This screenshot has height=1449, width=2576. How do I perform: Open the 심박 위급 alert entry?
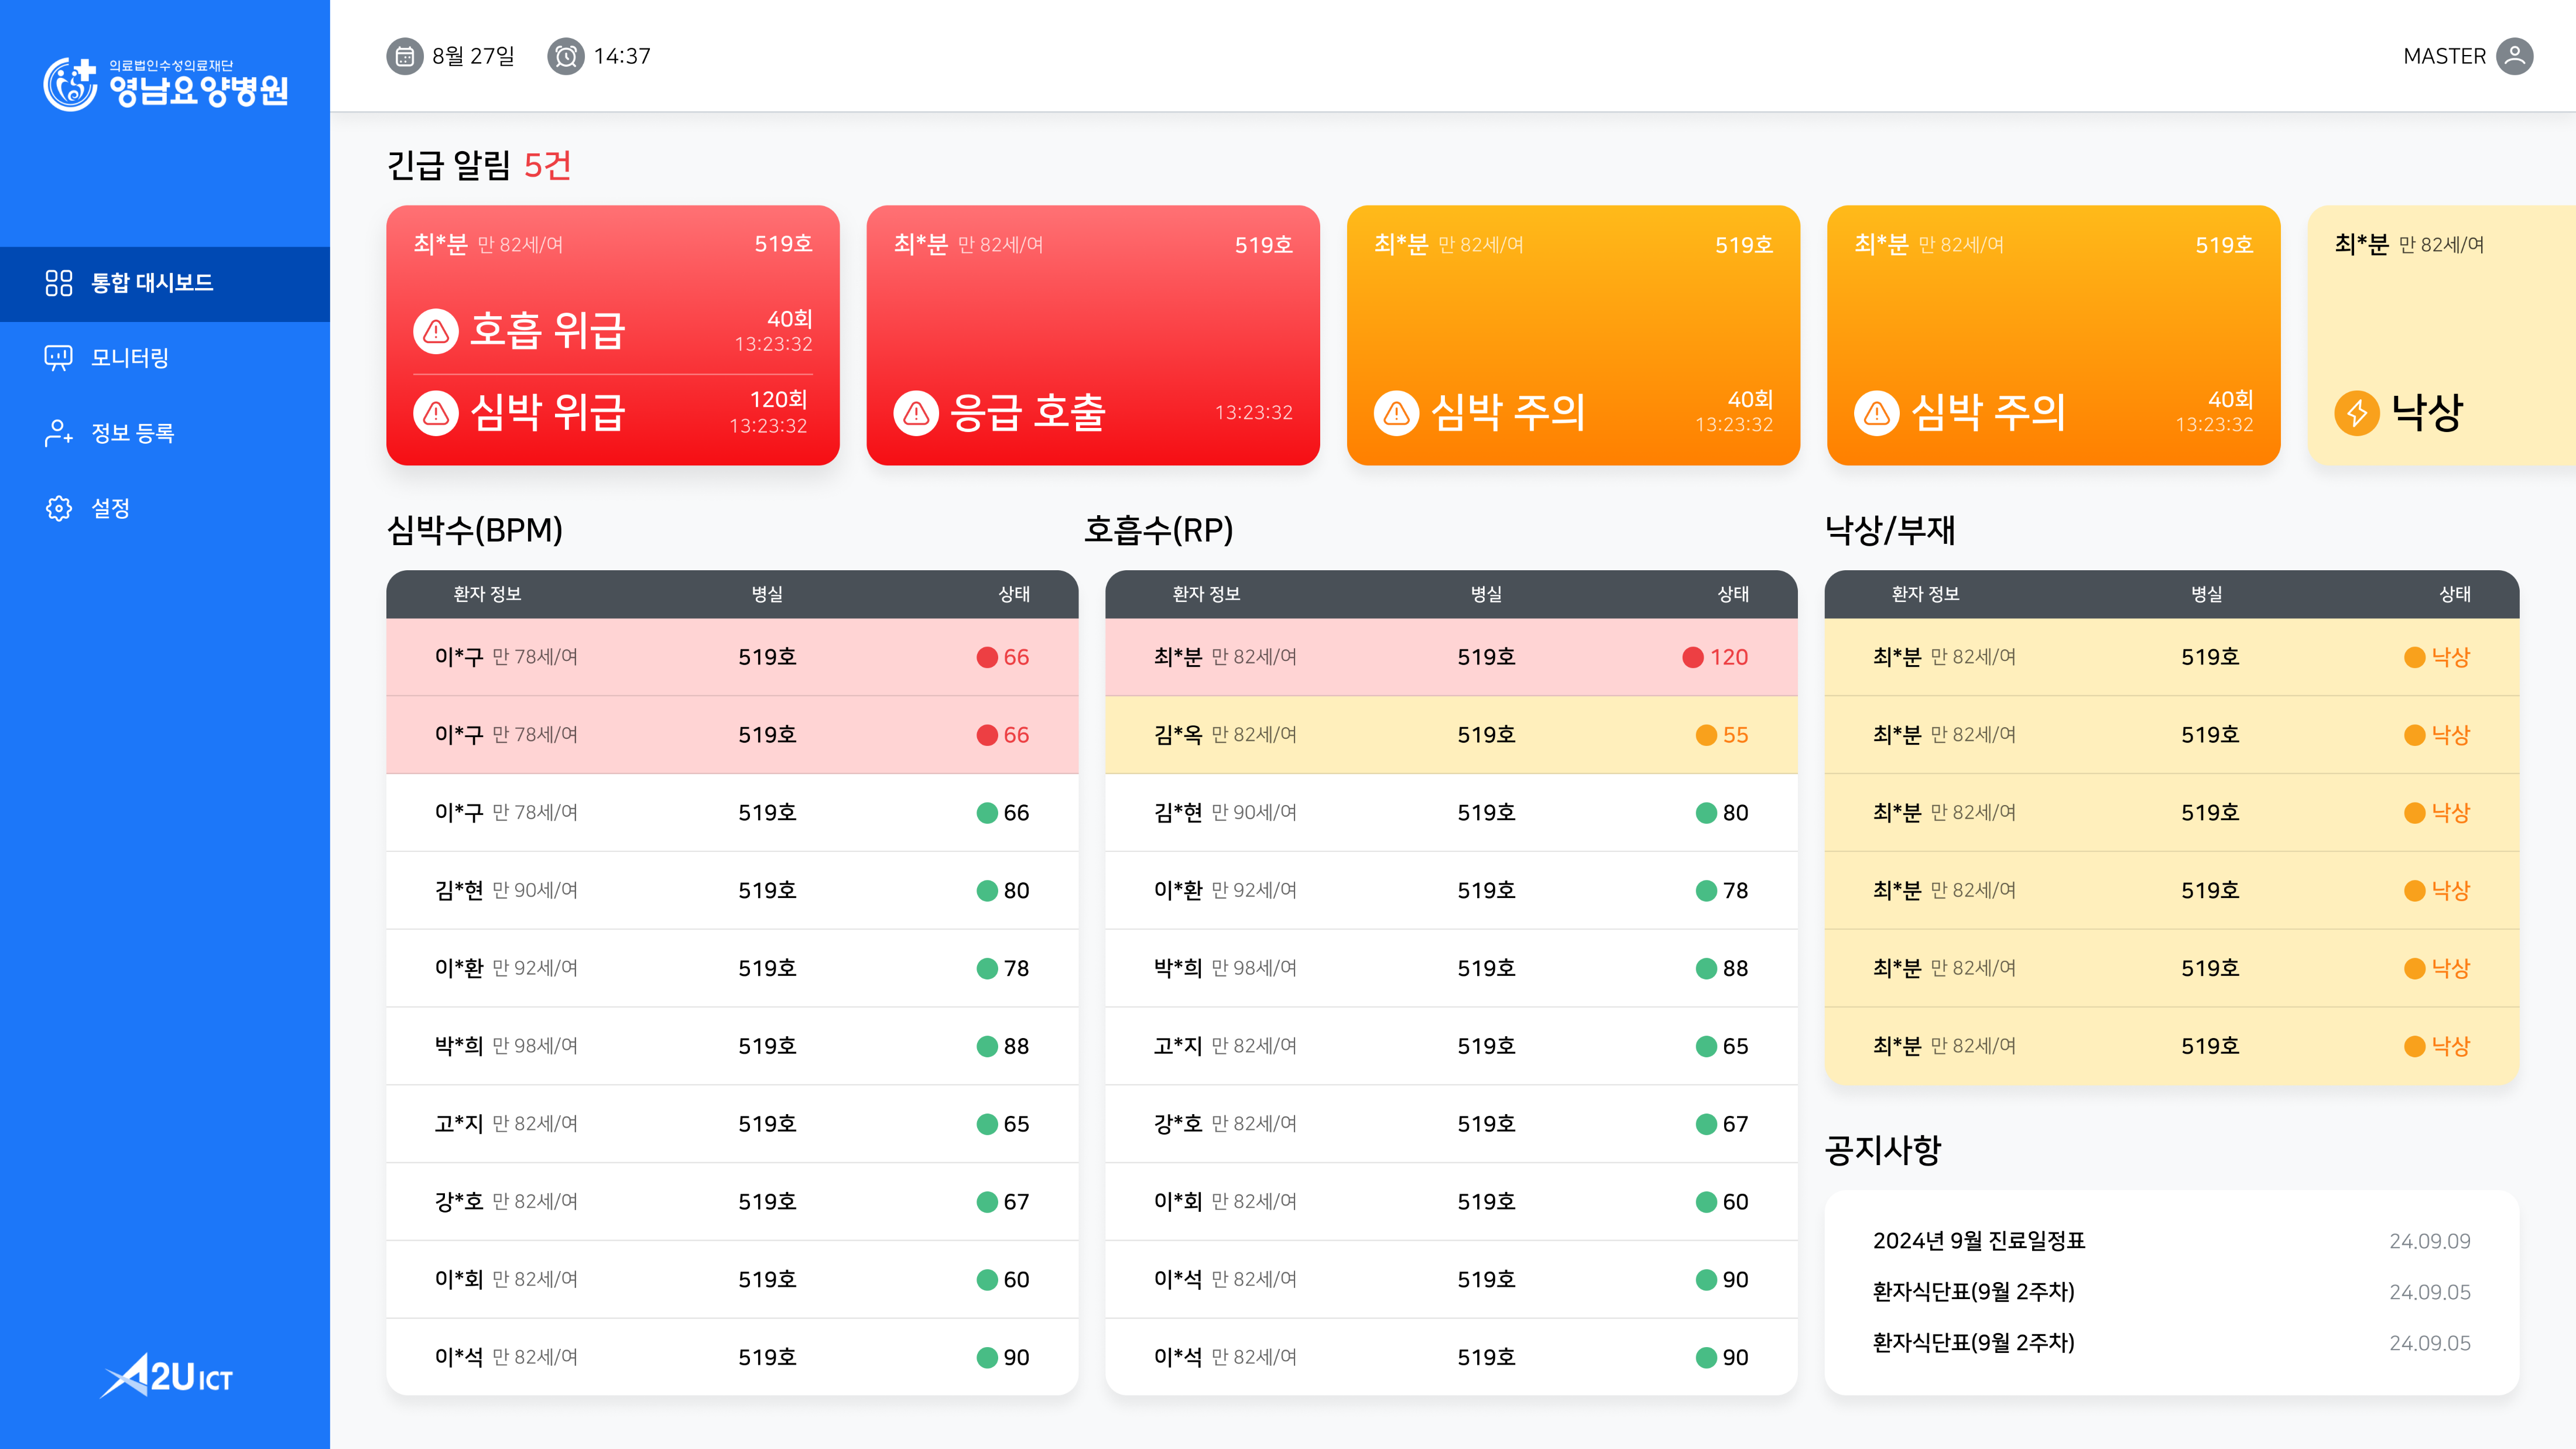(x=613, y=412)
